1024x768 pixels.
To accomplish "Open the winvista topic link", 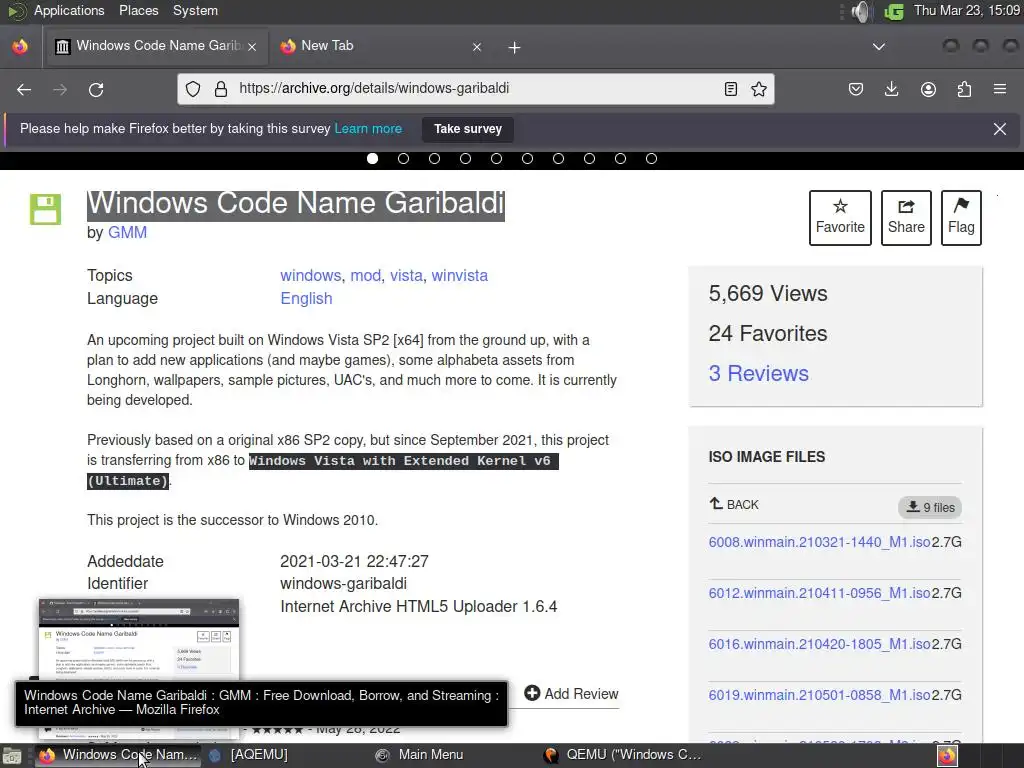I will (459, 276).
